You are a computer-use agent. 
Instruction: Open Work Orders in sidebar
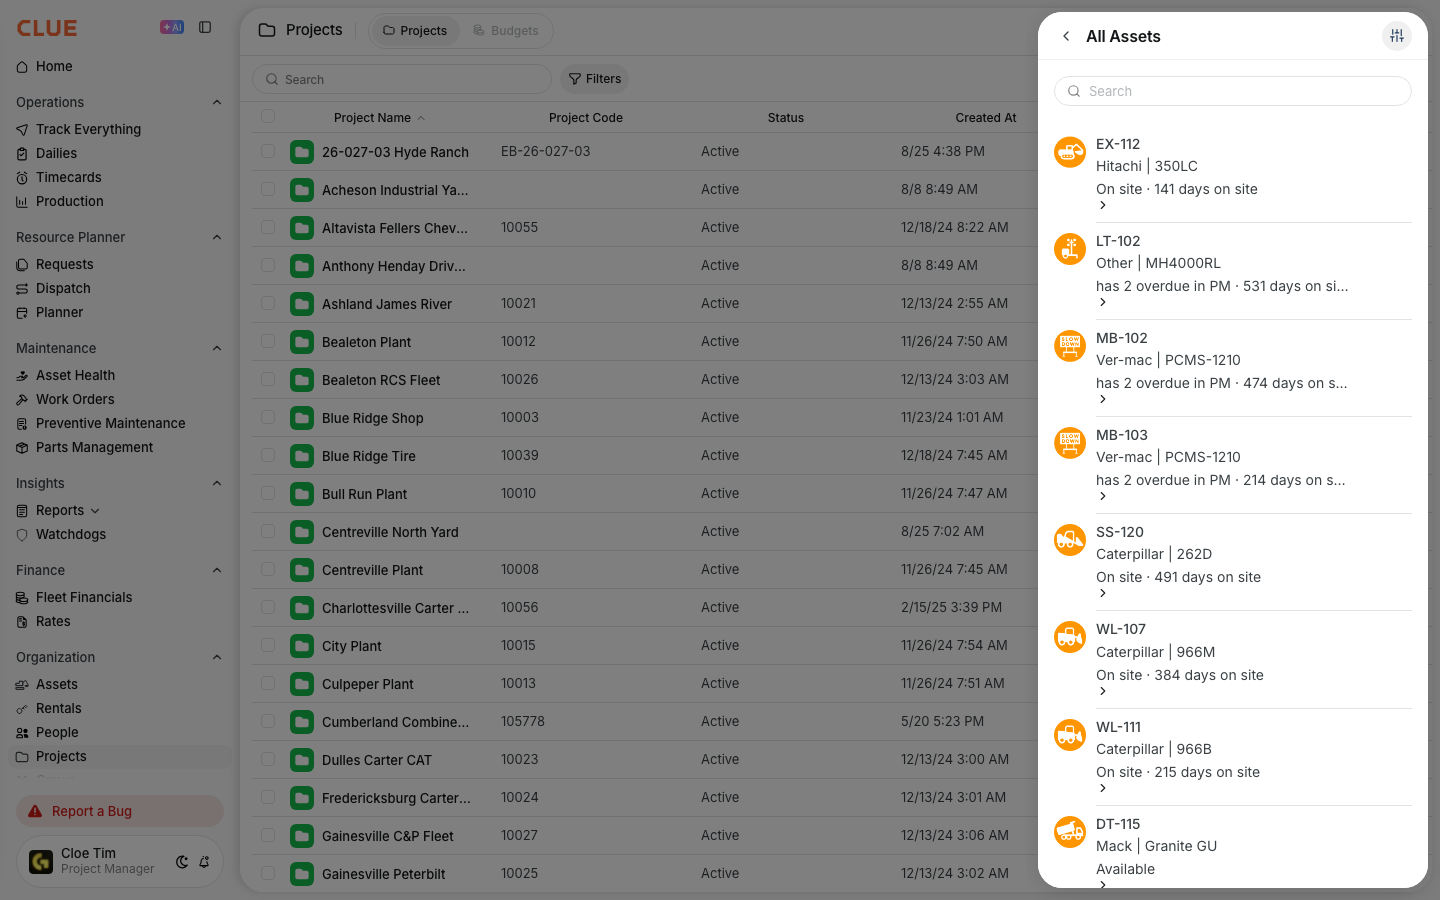click(x=75, y=400)
